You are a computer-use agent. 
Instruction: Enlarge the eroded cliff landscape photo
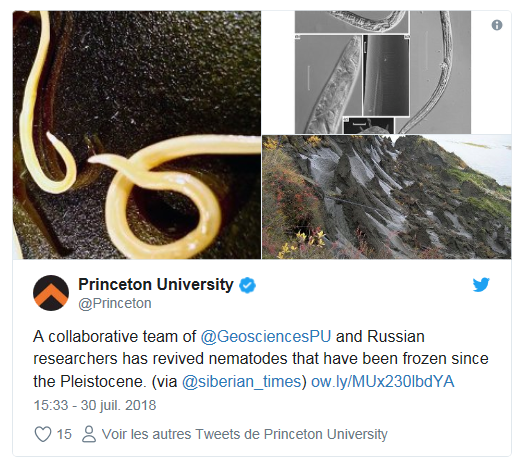tap(386, 197)
